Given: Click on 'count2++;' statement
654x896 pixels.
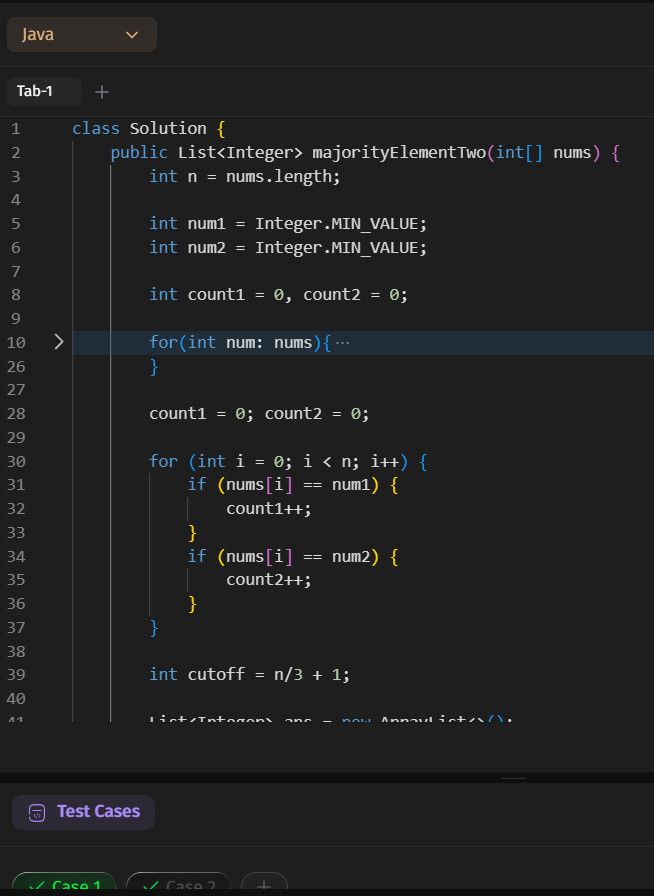Looking at the screenshot, I should click(269, 580).
